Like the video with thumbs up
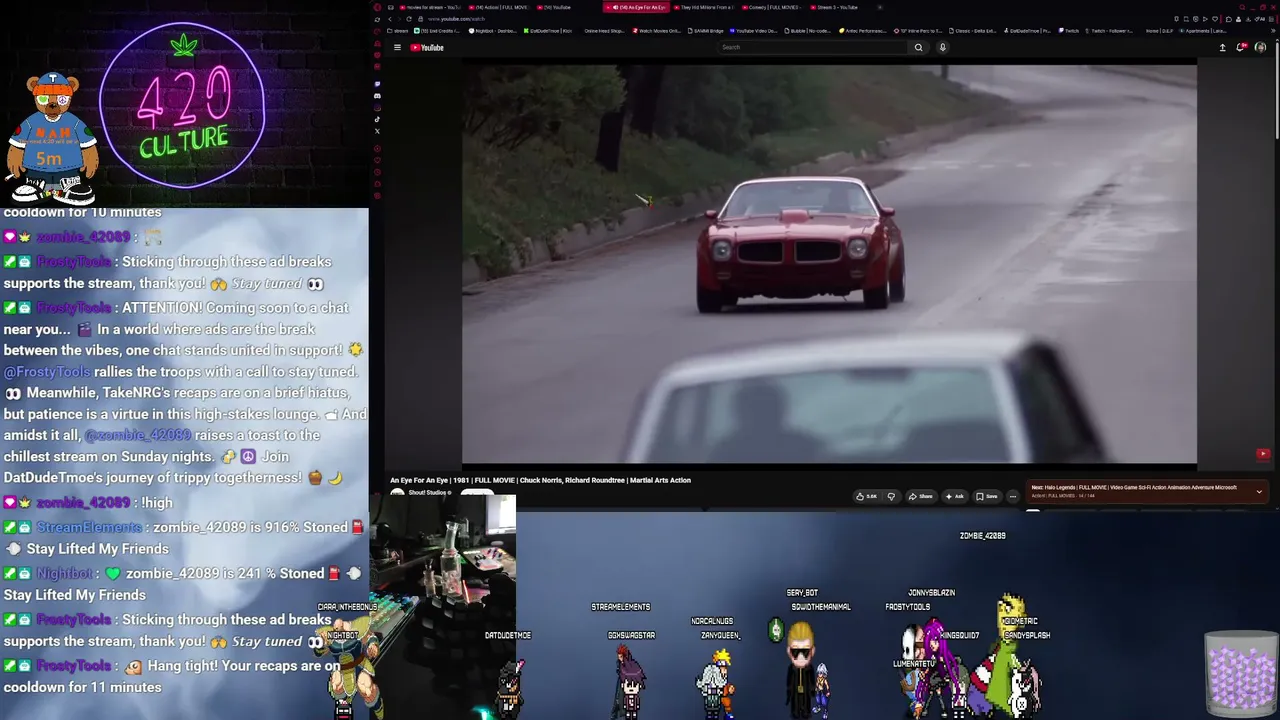 [x=865, y=496]
